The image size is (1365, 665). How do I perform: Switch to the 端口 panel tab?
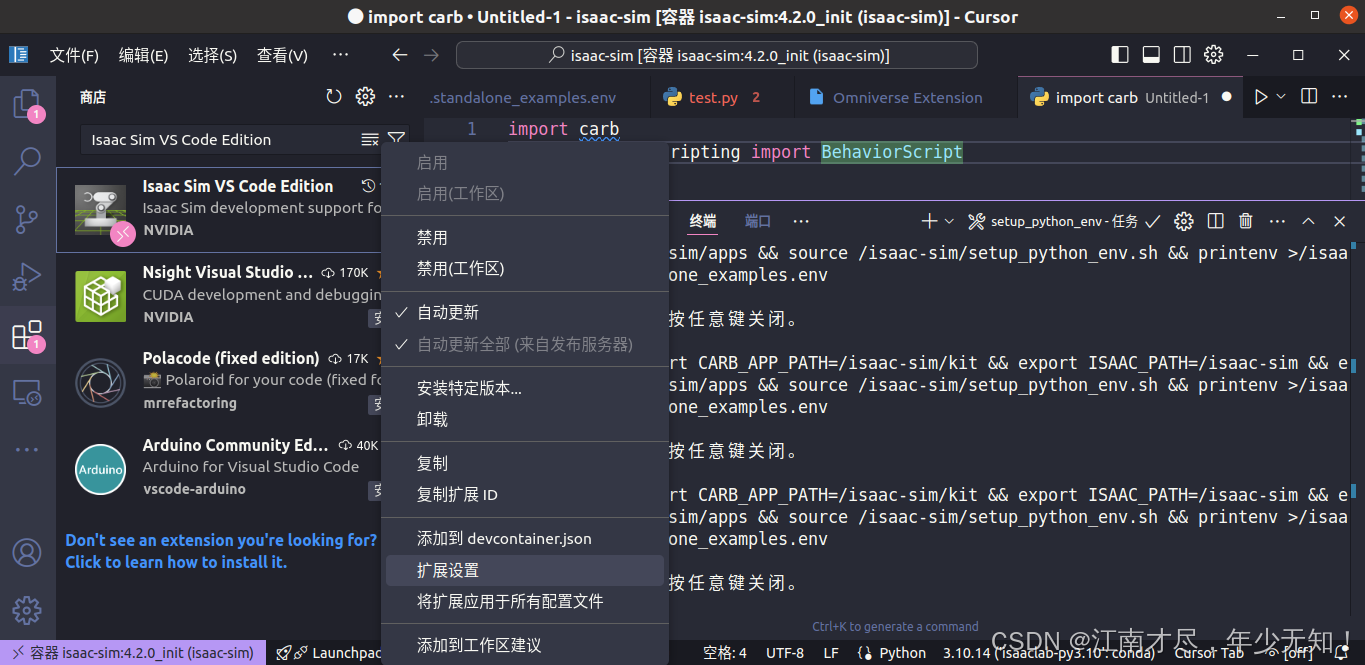(758, 221)
